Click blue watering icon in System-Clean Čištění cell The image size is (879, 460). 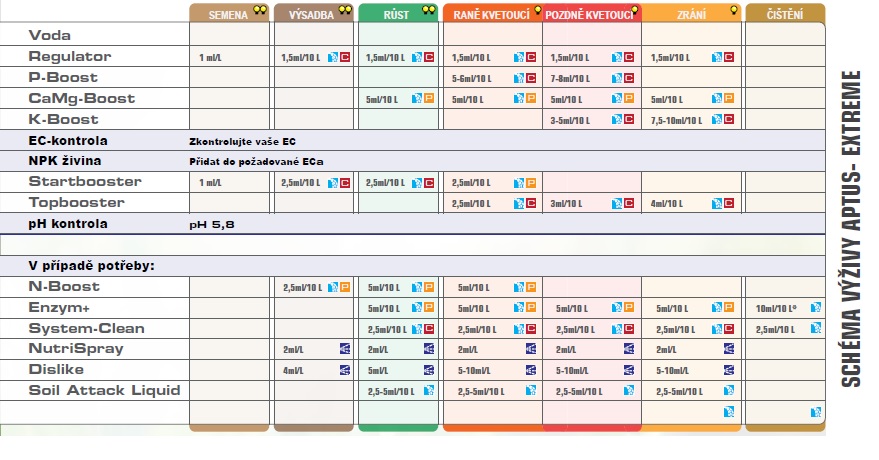(x=816, y=328)
